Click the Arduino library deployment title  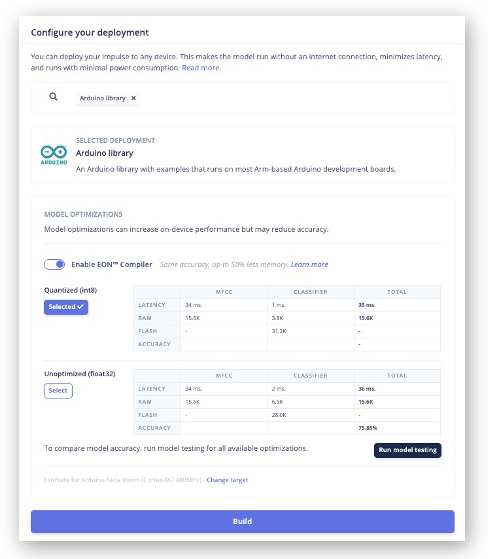coord(104,153)
